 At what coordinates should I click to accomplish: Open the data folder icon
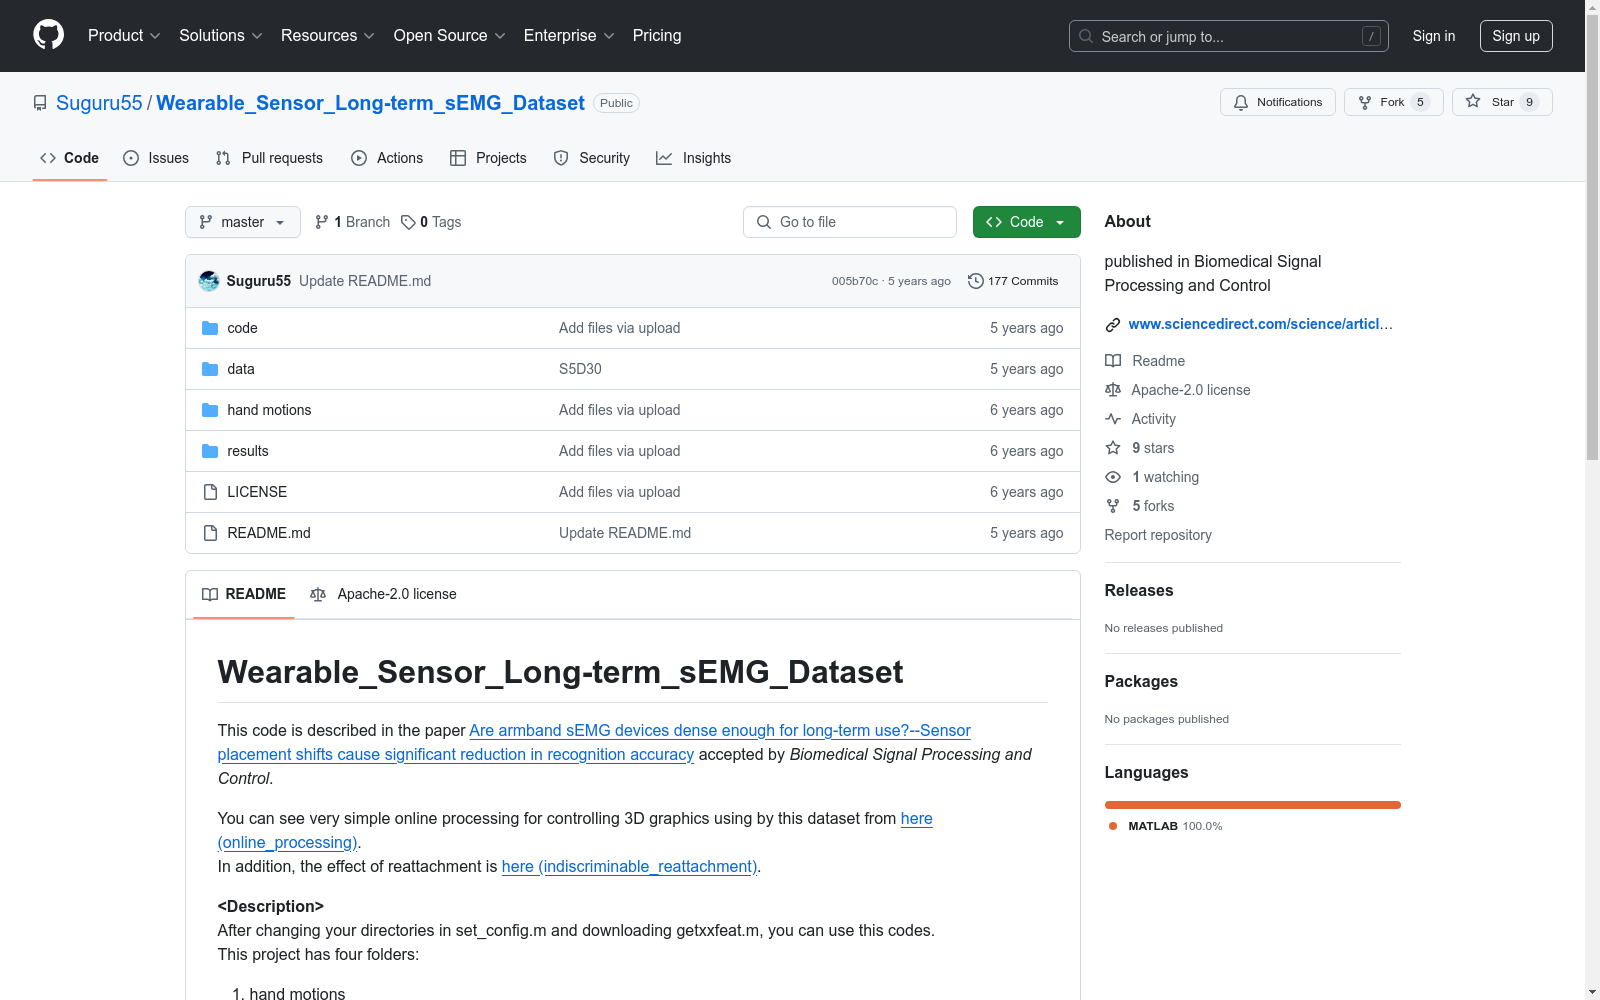click(210, 369)
